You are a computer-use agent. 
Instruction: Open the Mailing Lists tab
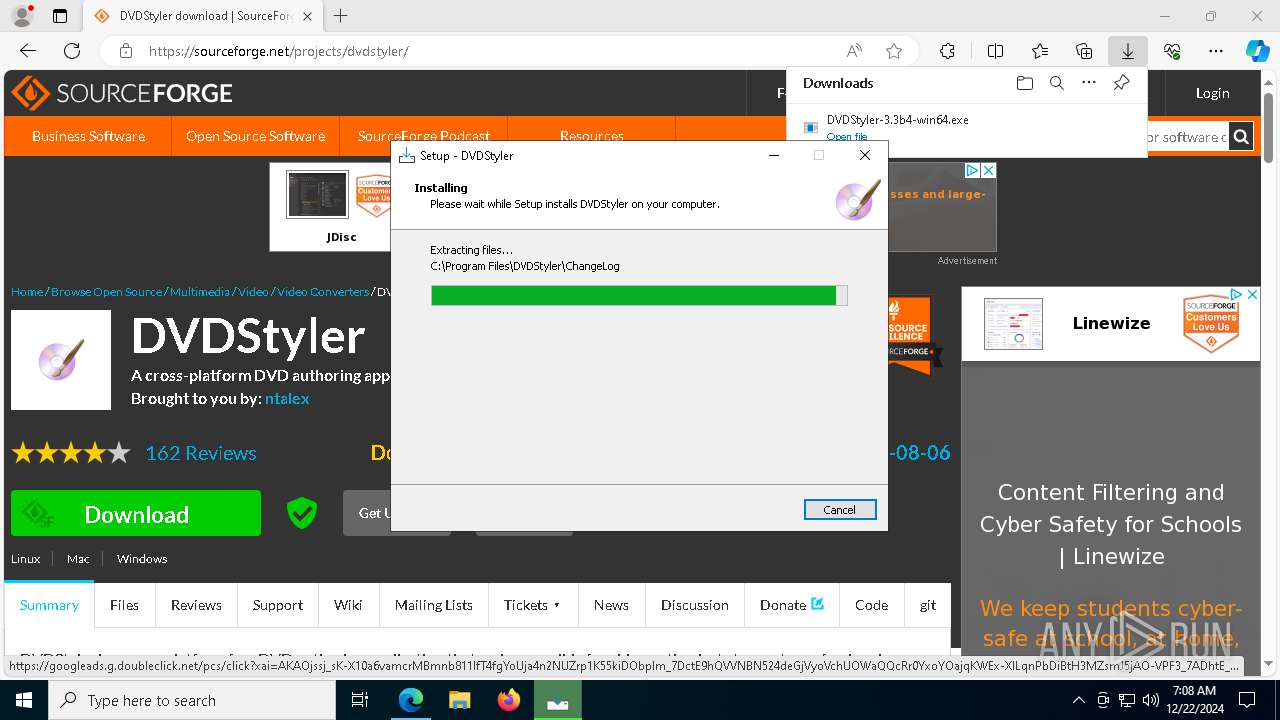pos(434,605)
